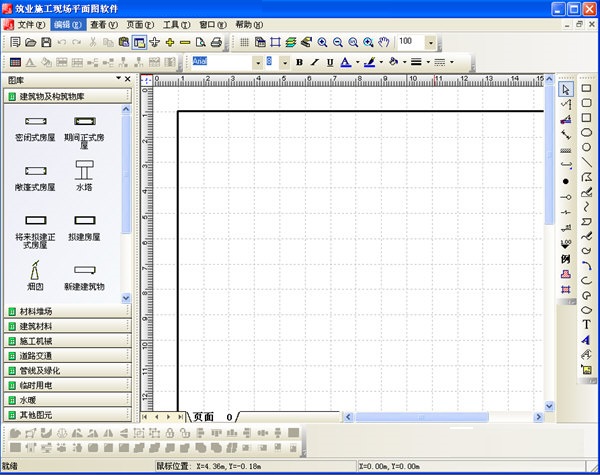The height and width of the screenshot is (475, 600).
Task: Click the New document icon
Action: coord(15,42)
